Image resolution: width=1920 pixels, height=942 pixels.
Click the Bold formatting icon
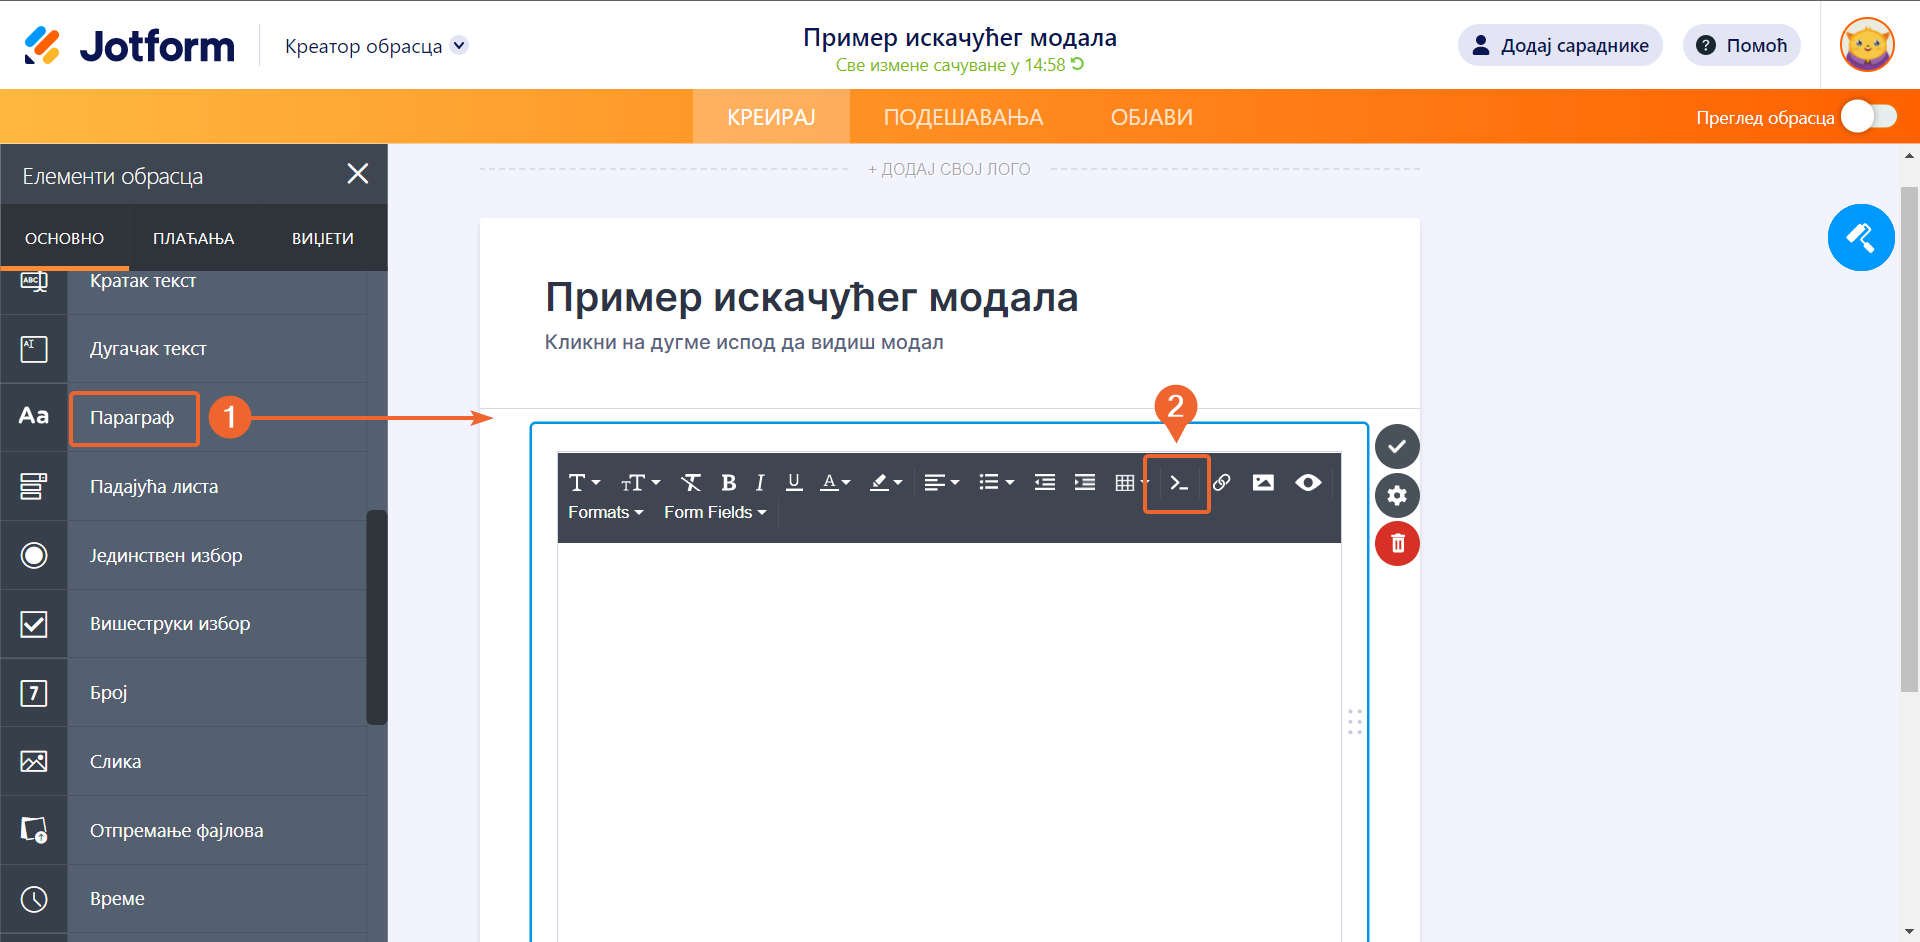coord(728,483)
